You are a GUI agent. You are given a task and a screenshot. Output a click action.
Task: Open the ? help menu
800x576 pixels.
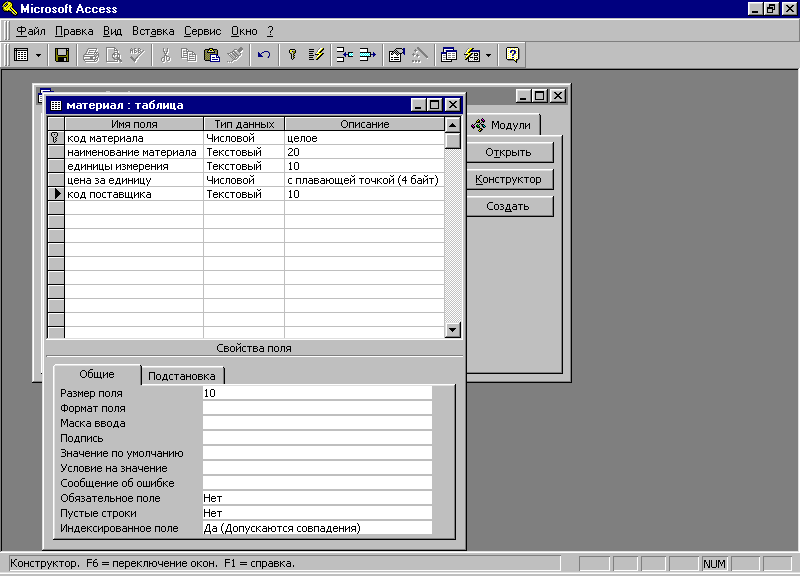(x=270, y=31)
